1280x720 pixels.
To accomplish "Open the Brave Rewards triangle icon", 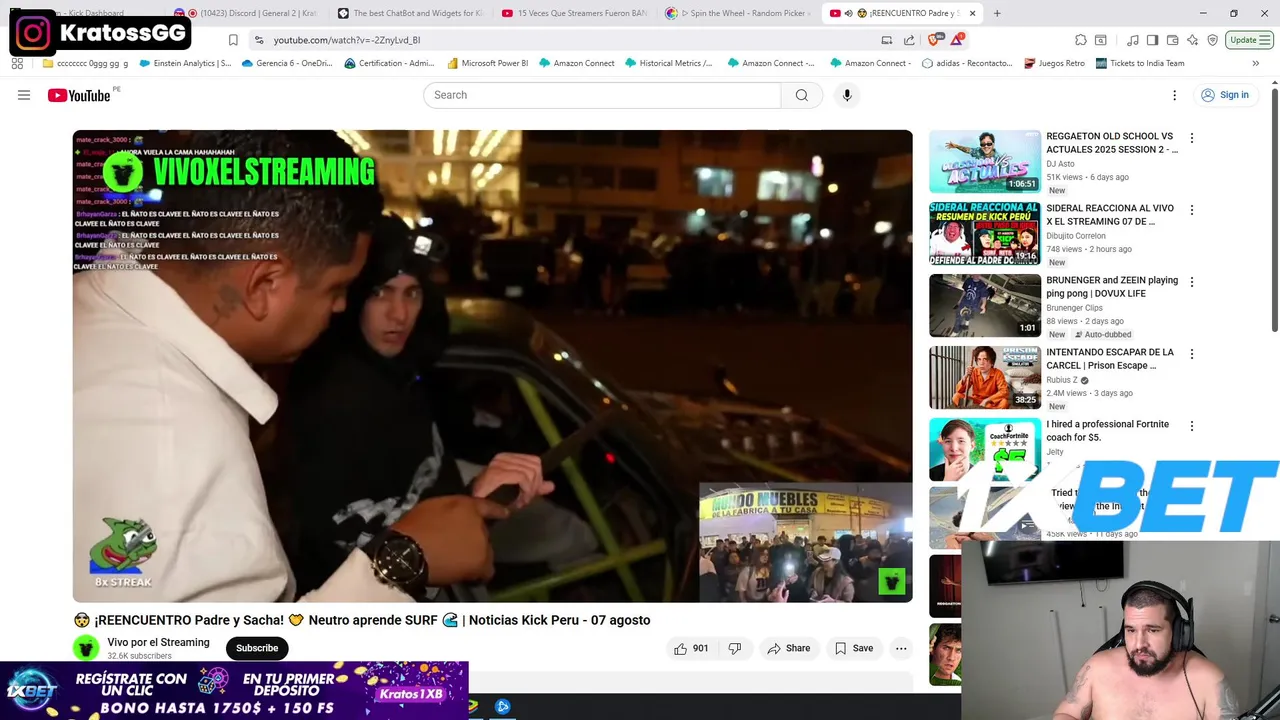I will point(956,40).
